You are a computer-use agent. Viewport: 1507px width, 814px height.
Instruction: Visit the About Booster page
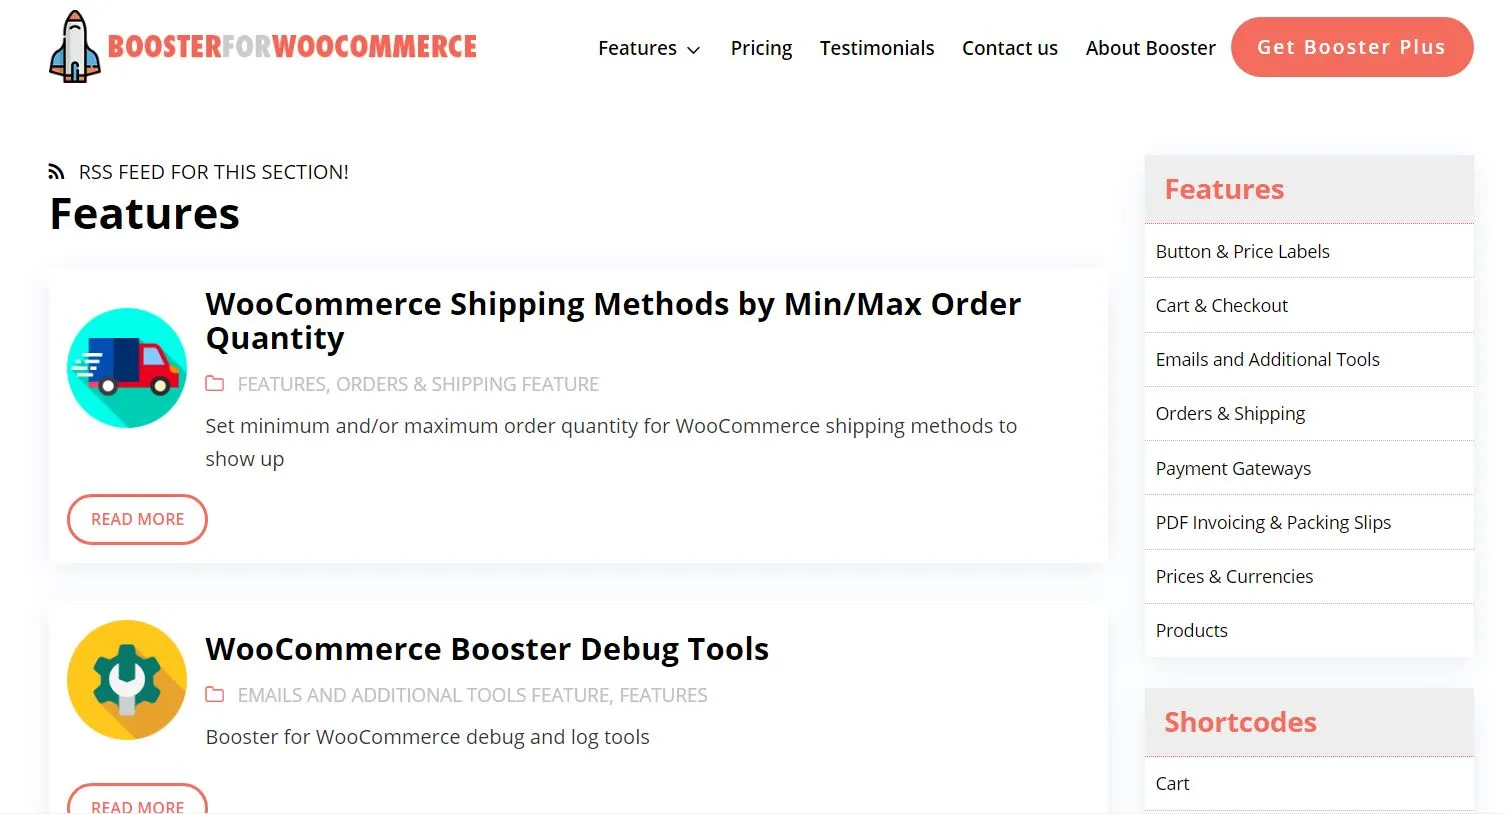1150,48
